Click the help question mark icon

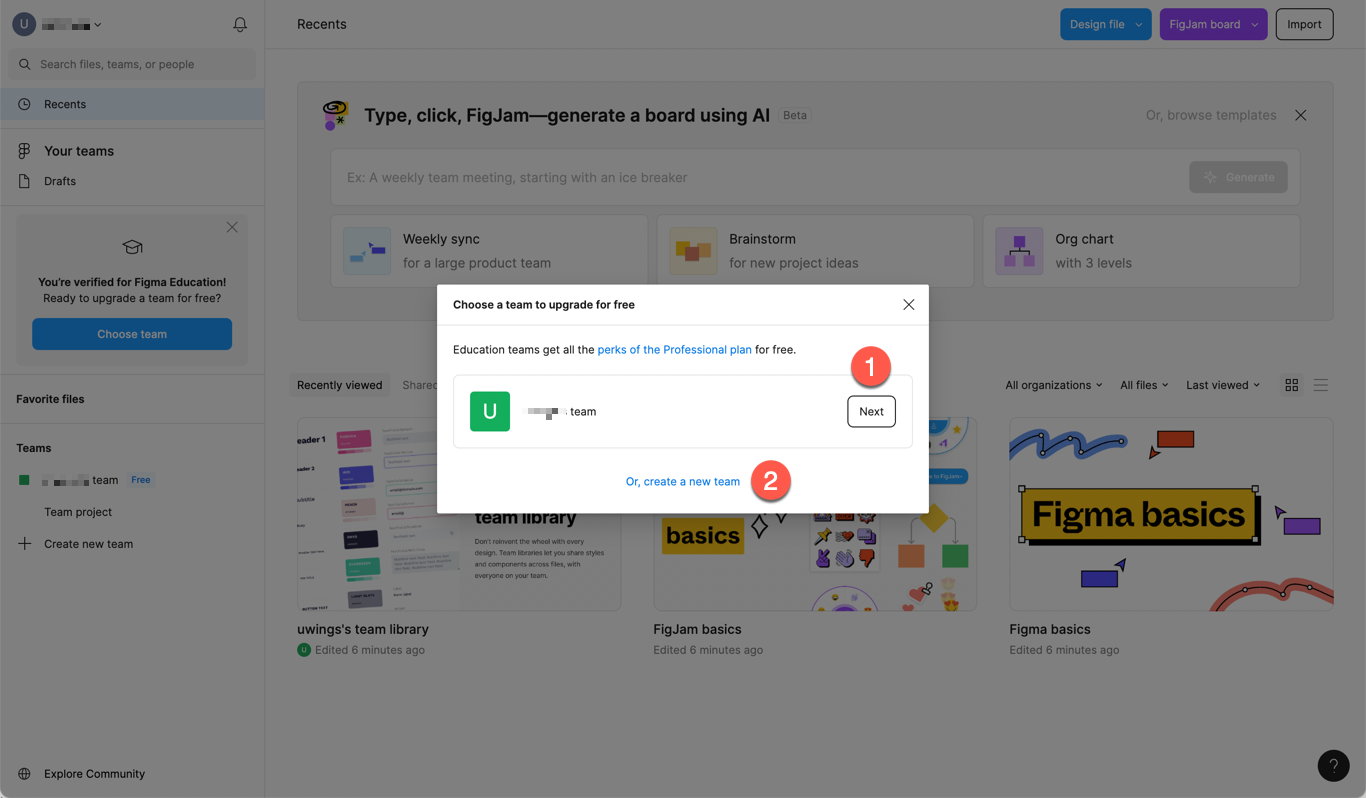tap(1333, 766)
